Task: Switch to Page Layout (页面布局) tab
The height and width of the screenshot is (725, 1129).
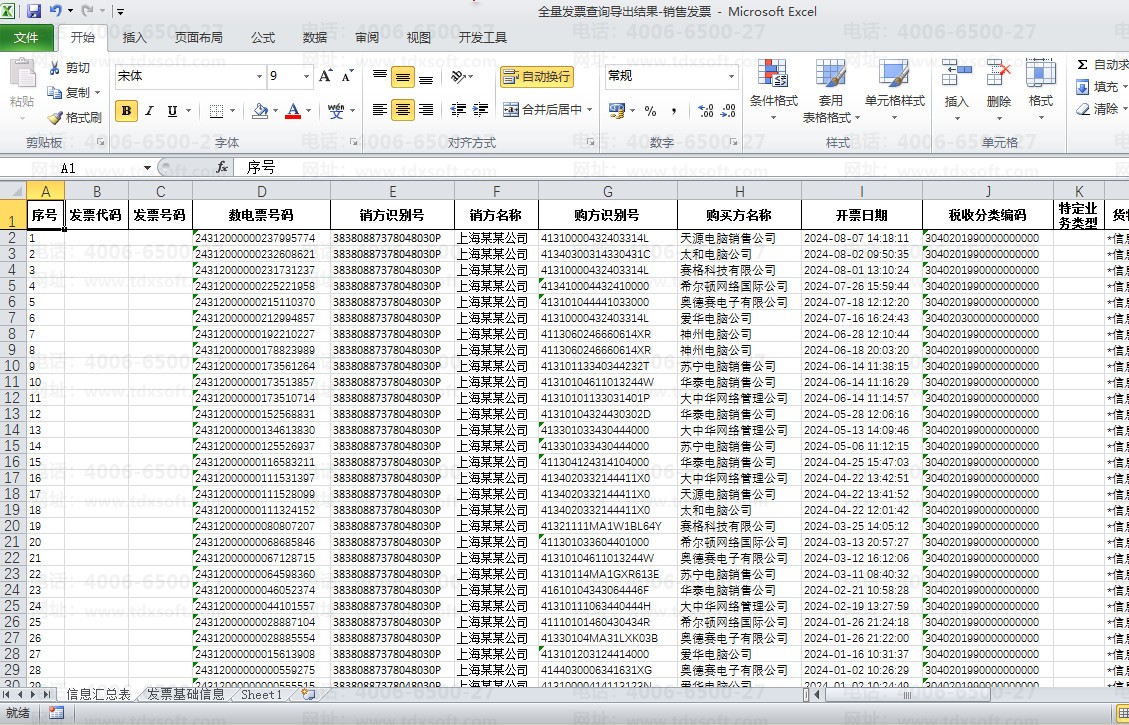Action: pyautogui.click(x=199, y=37)
